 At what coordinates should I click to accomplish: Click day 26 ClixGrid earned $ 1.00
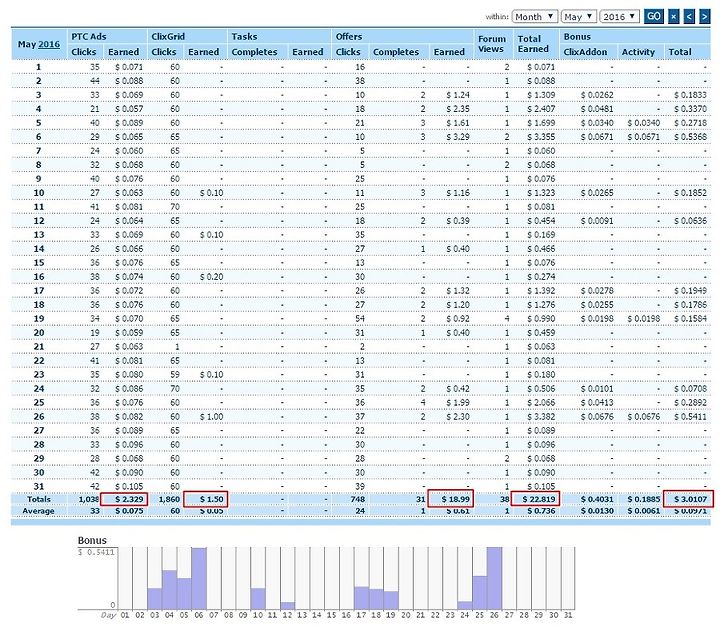[211, 417]
